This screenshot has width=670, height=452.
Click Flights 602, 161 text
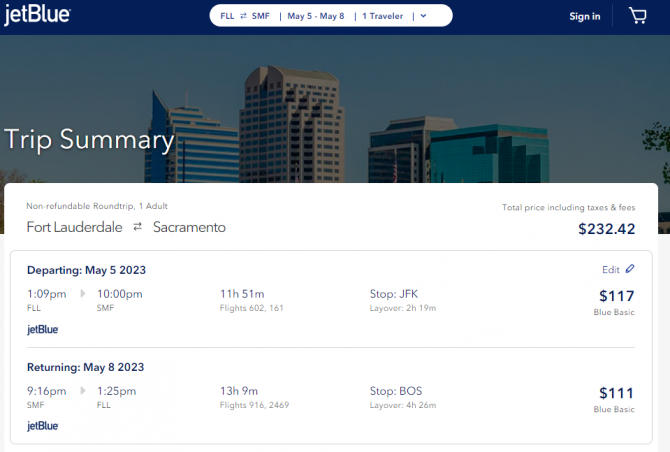pyautogui.click(x=252, y=308)
